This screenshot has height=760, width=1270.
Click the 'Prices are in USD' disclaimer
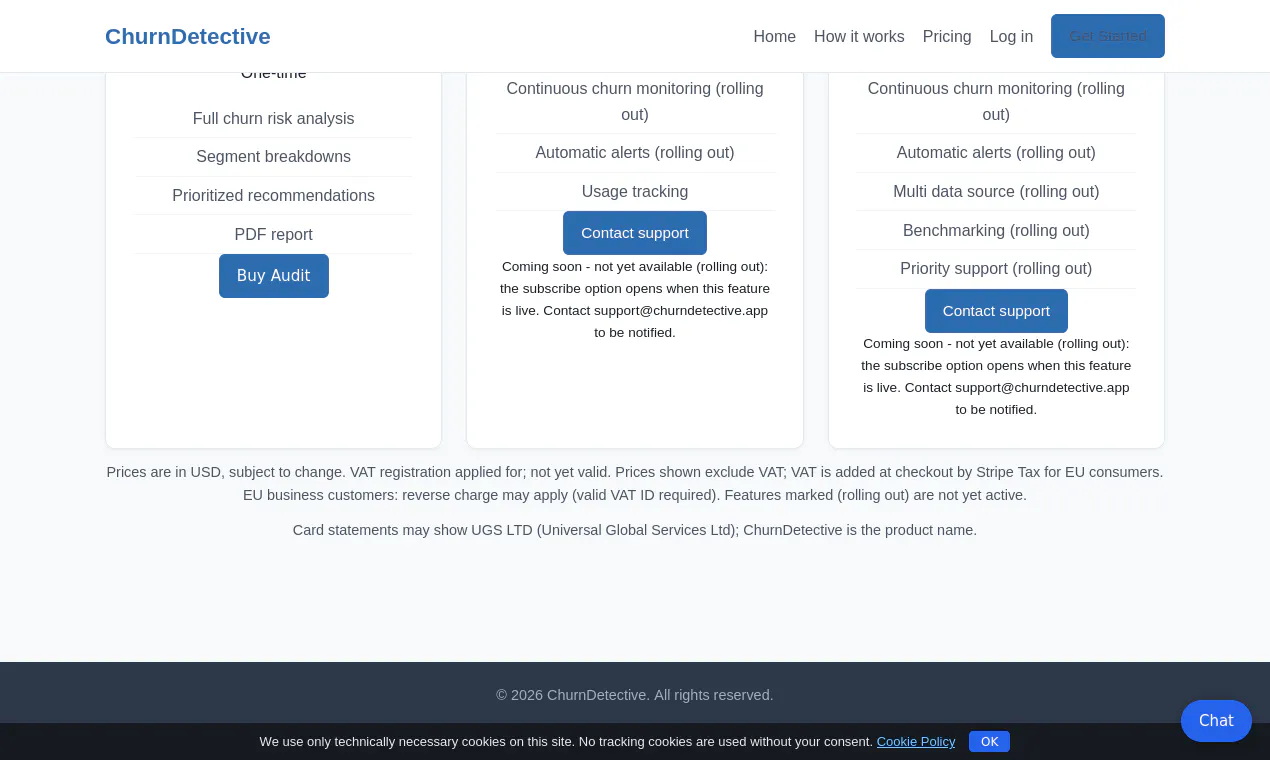[635, 484]
